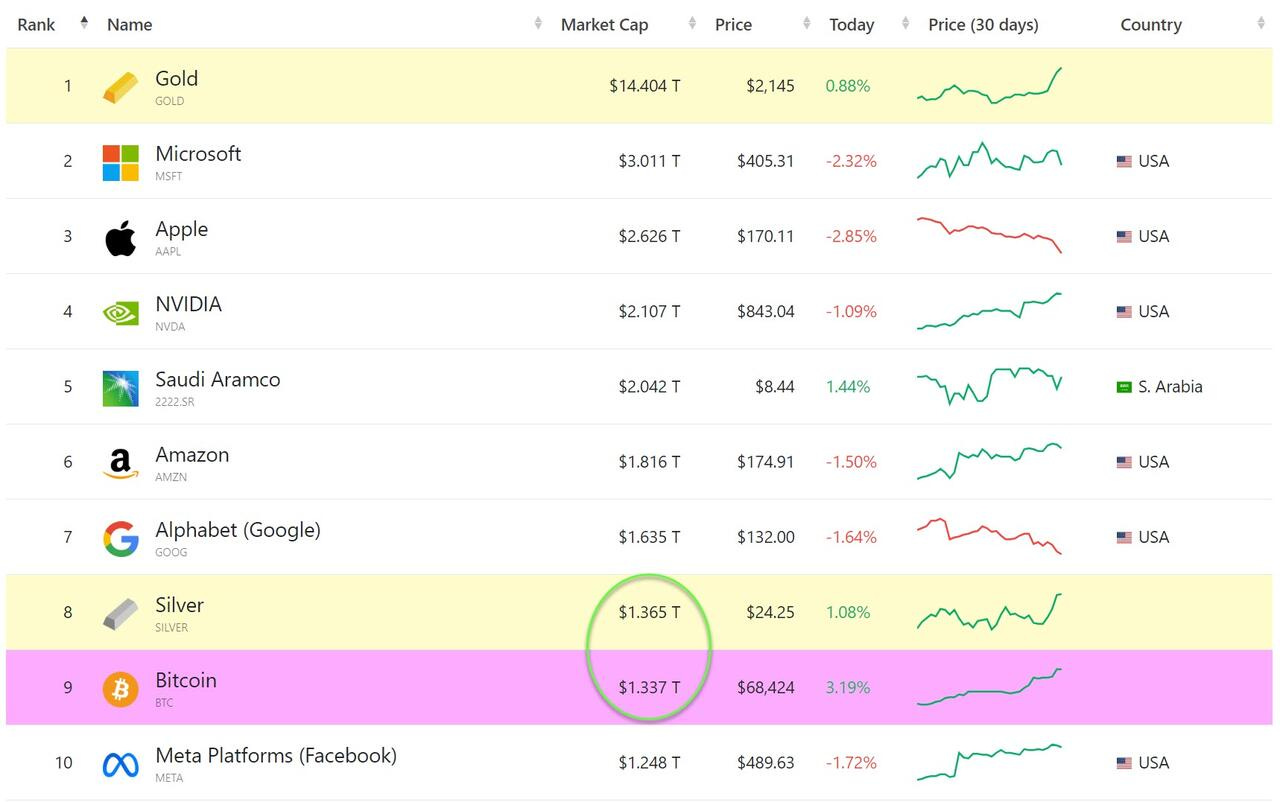Sort table by Rank column arrows
1280x802 pixels.
pos(84,23)
